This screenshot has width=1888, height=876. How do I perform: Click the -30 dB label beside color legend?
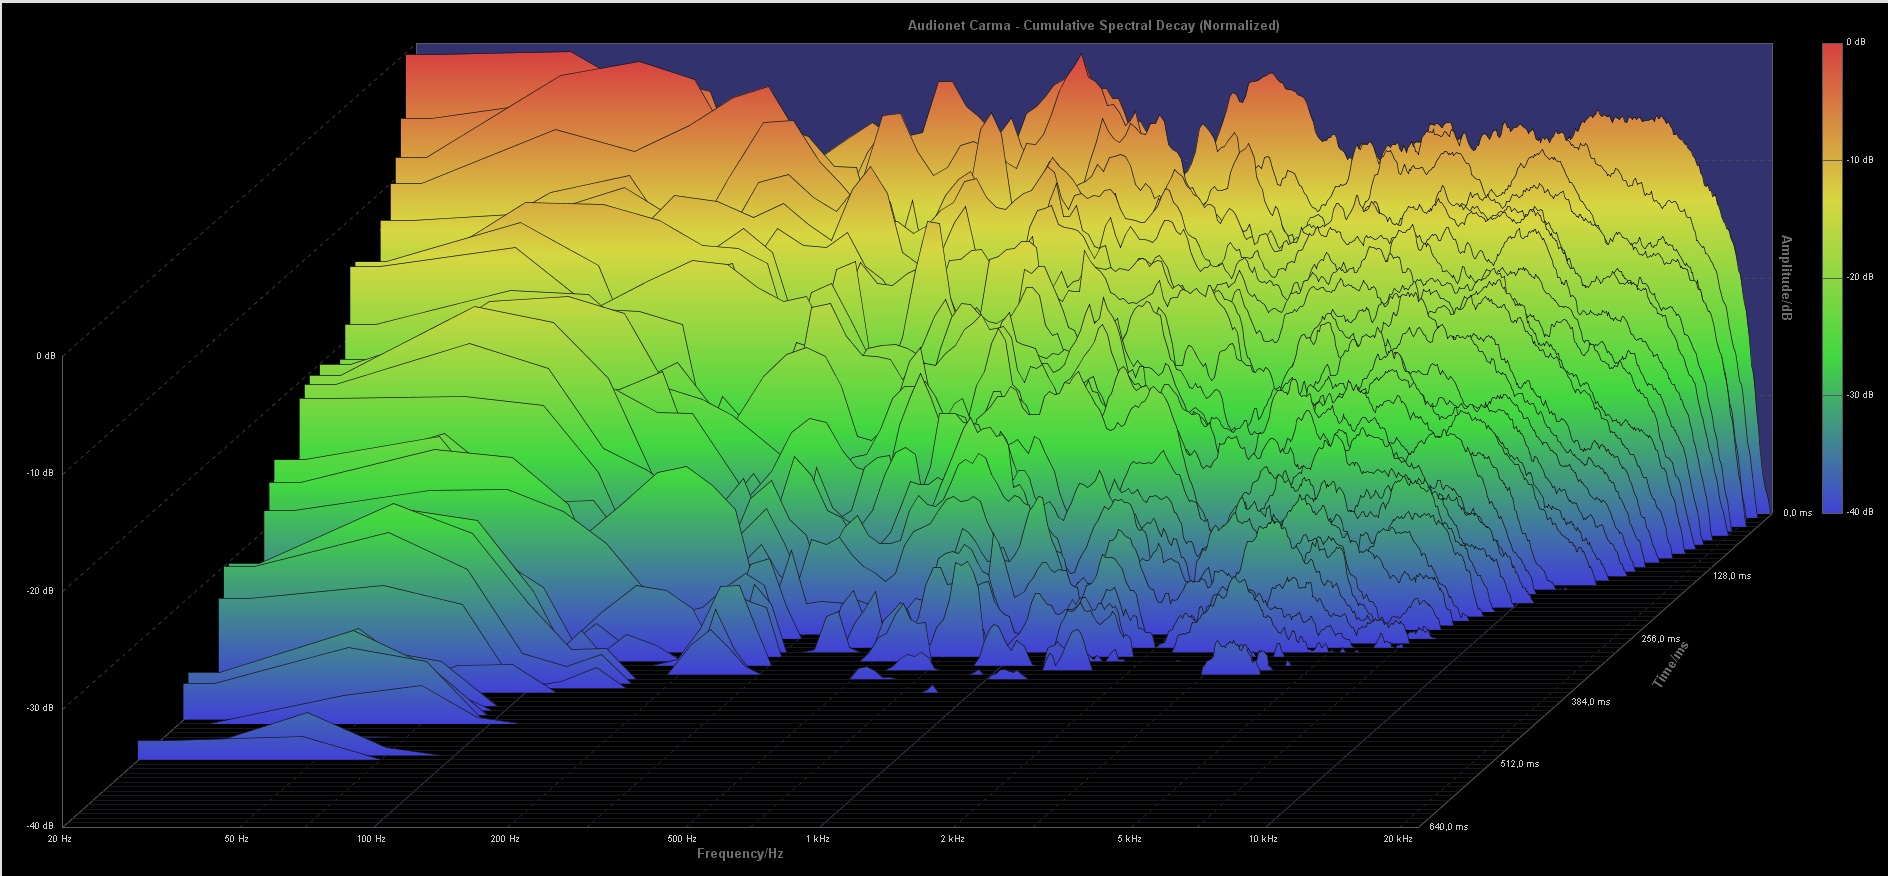point(1859,395)
